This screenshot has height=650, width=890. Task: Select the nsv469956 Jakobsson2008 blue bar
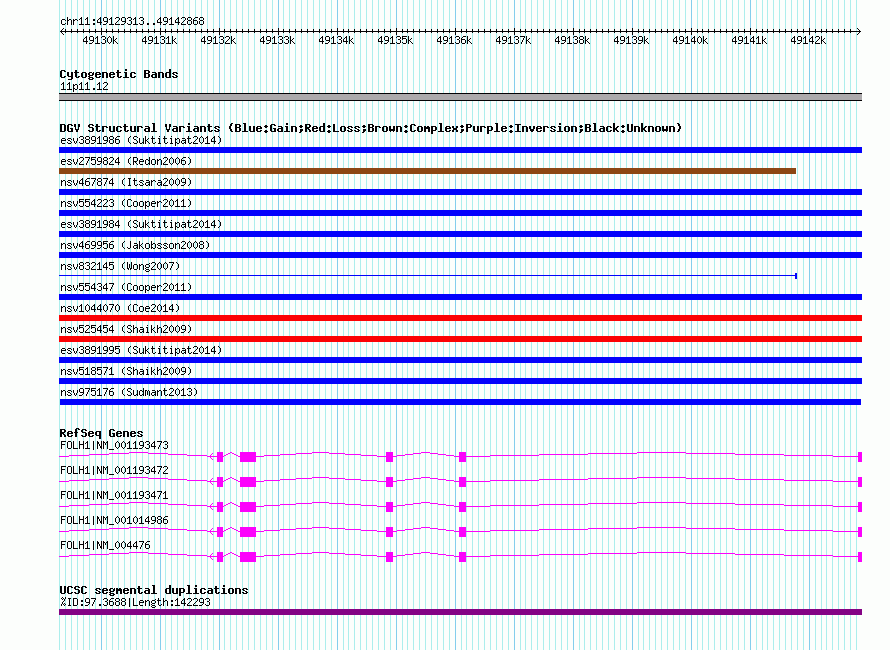pyautogui.click(x=460, y=255)
